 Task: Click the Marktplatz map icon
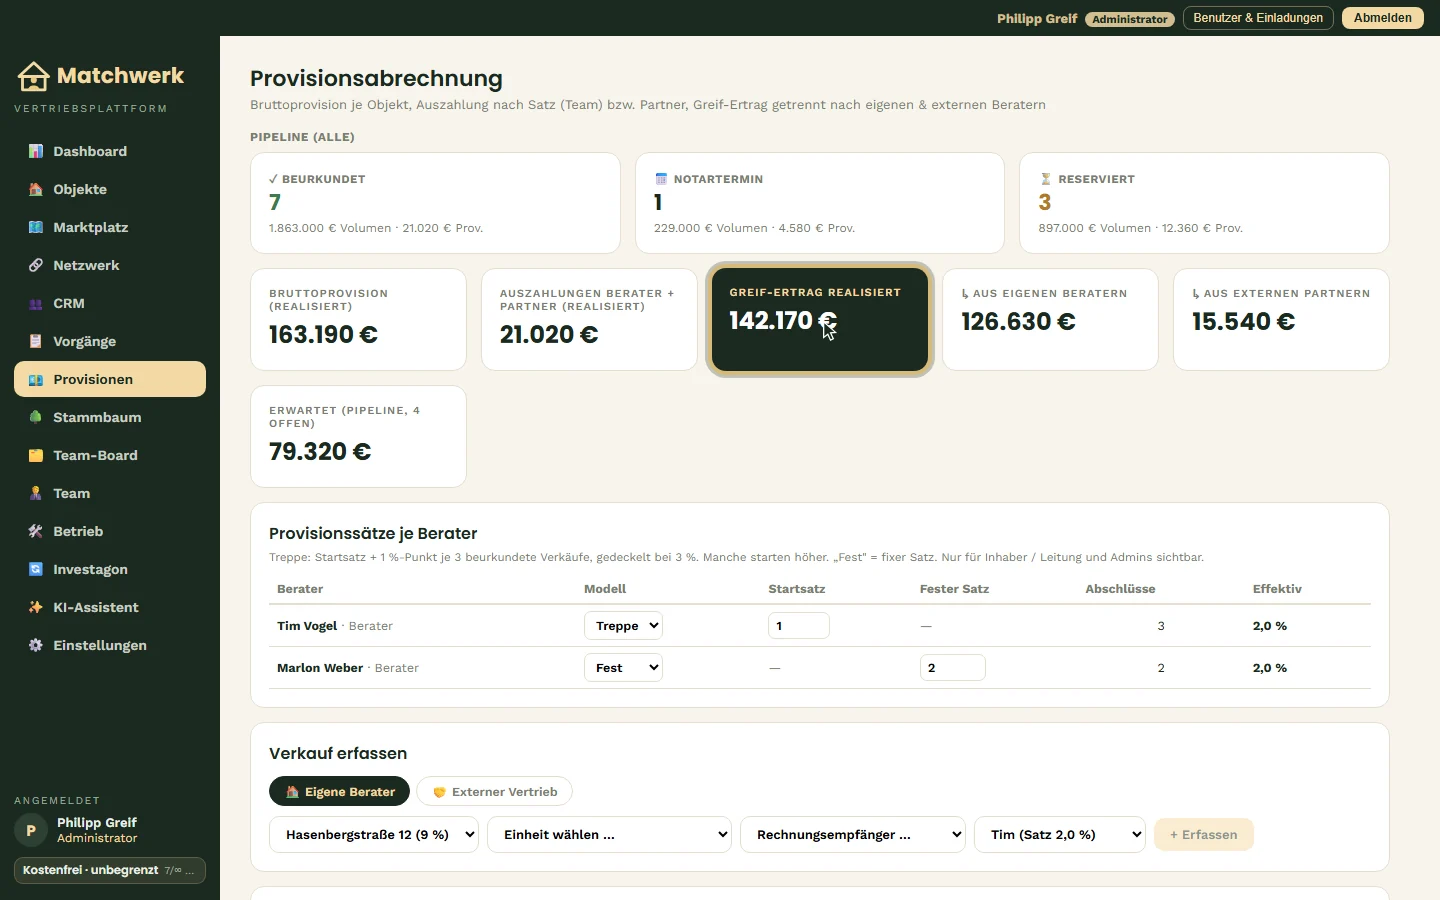[36, 227]
